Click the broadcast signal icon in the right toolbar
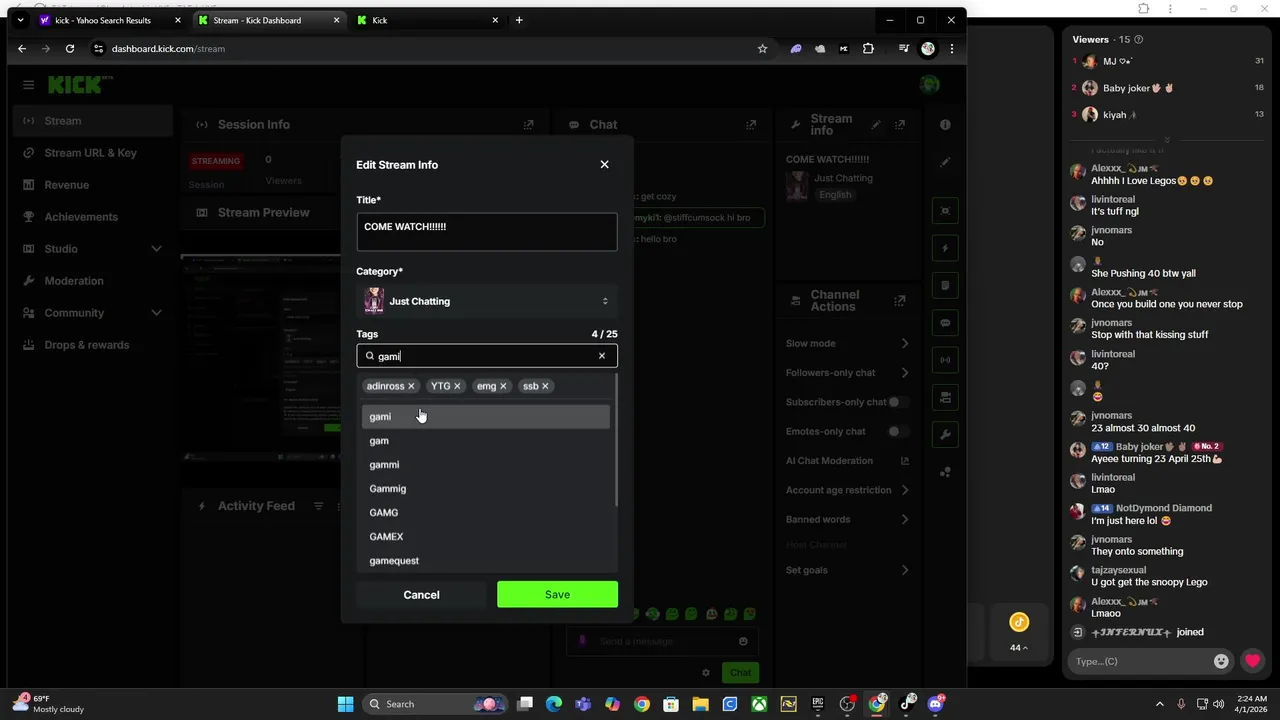Screen dimensions: 1280x720 click(x=945, y=360)
